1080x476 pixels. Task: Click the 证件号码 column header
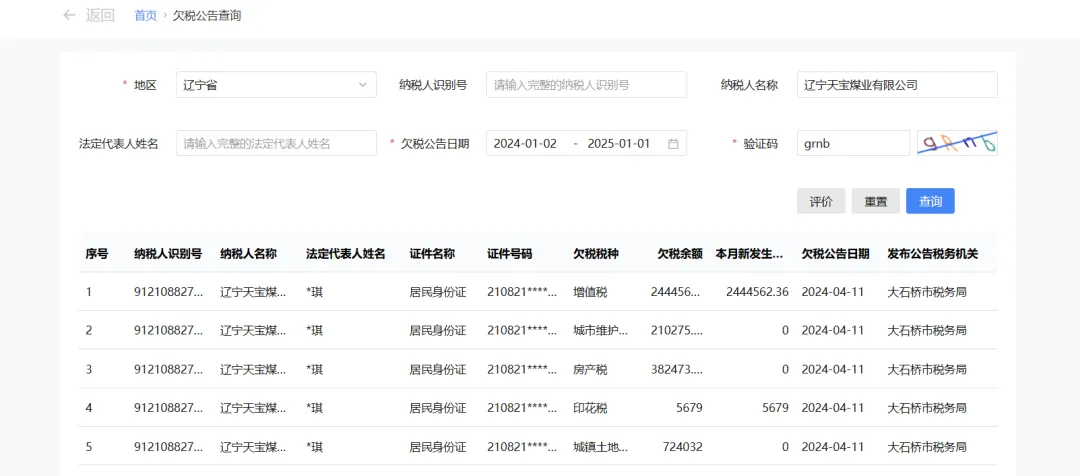(510, 253)
